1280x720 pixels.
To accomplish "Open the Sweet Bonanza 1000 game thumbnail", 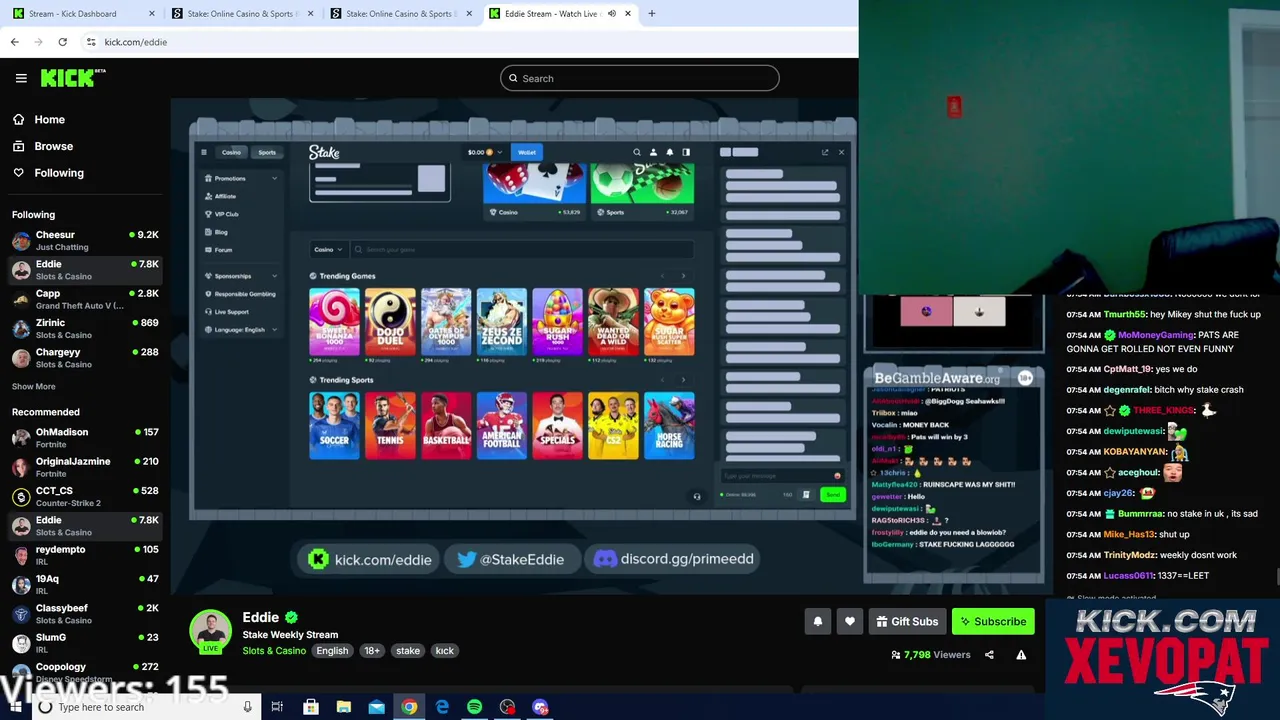I will 334,321.
